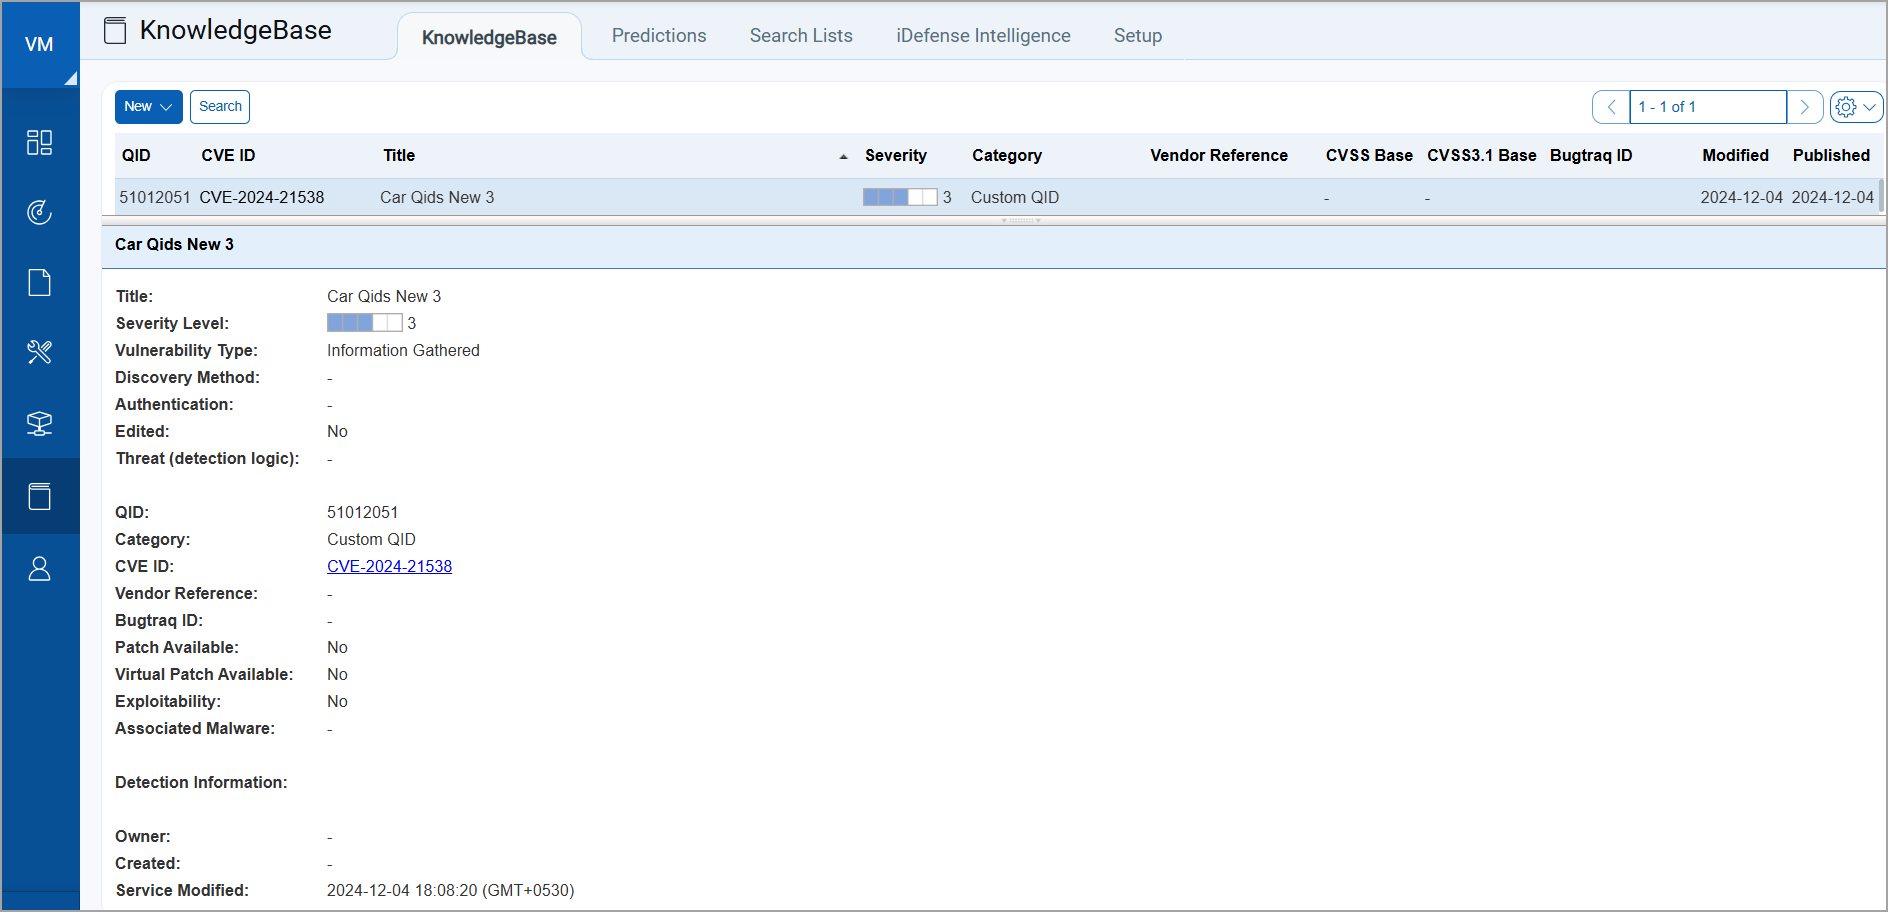Switch to the iDefense Intelligence tab
The height and width of the screenshot is (912, 1888).
coord(982,36)
